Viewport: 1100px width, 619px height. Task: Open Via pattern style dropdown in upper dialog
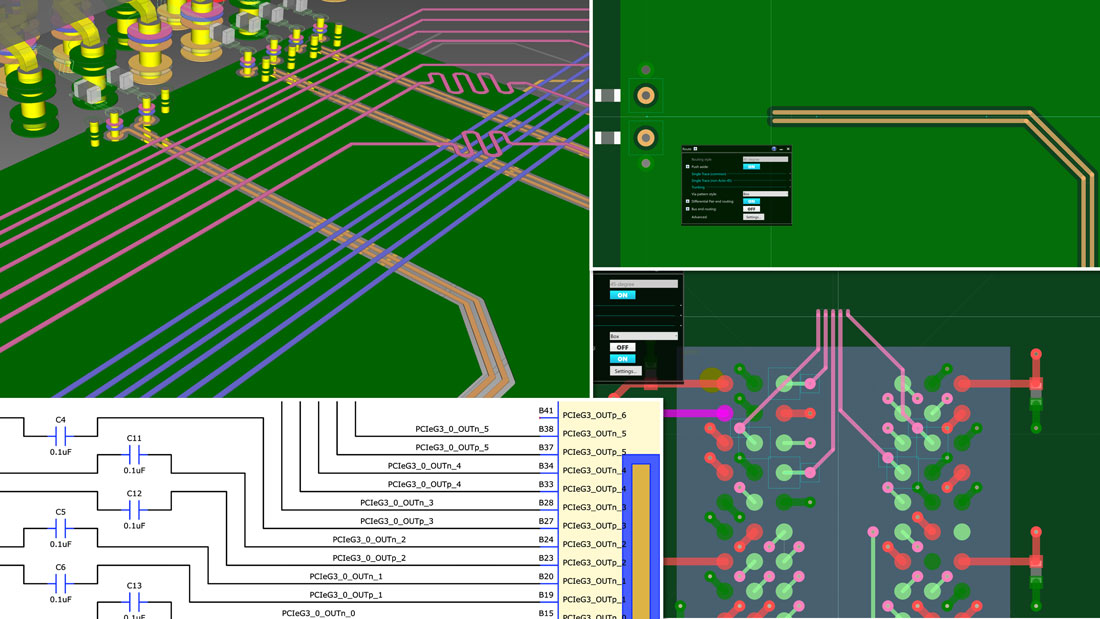pyautogui.click(x=765, y=194)
